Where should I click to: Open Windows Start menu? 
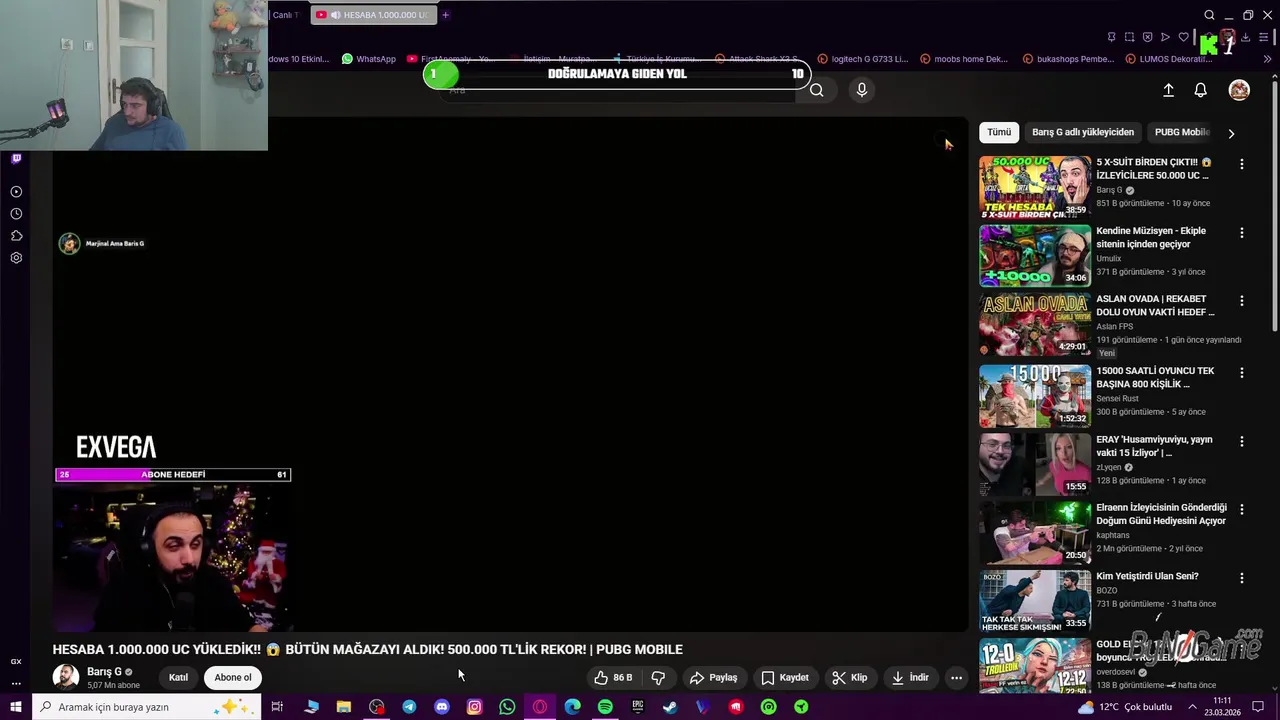[16, 707]
